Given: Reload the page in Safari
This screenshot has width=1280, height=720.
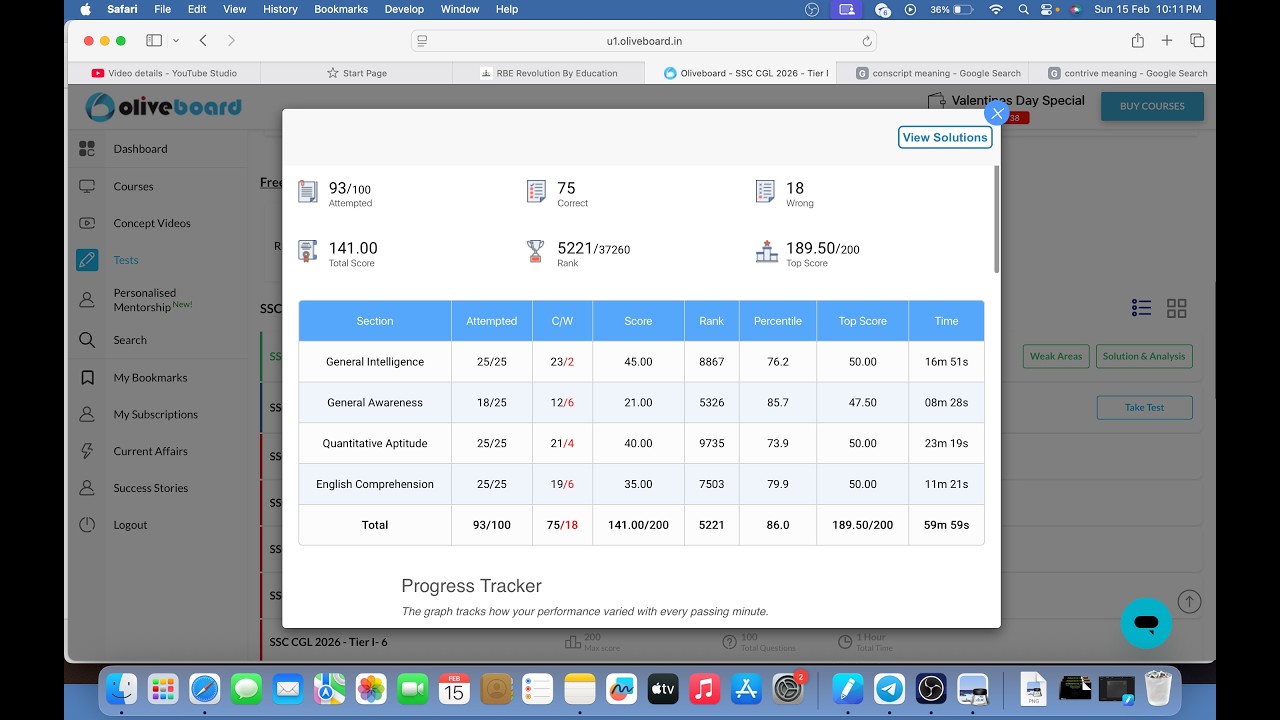Looking at the screenshot, I should point(867,41).
